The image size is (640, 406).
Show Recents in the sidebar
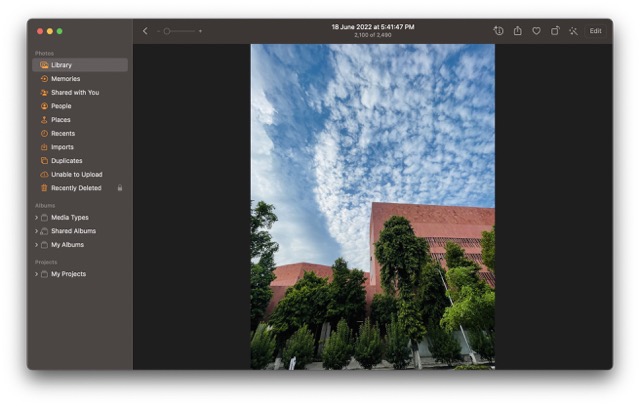(x=63, y=133)
